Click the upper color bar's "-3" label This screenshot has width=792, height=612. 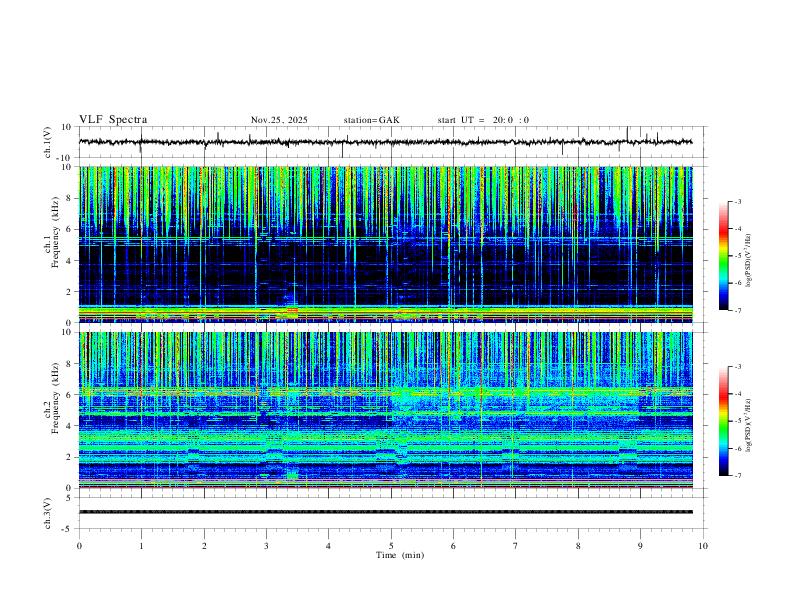click(737, 201)
